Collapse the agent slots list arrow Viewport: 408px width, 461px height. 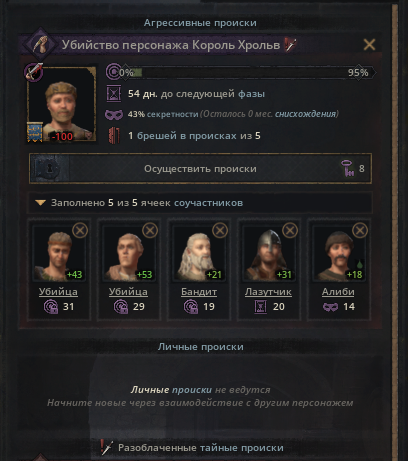point(40,203)
